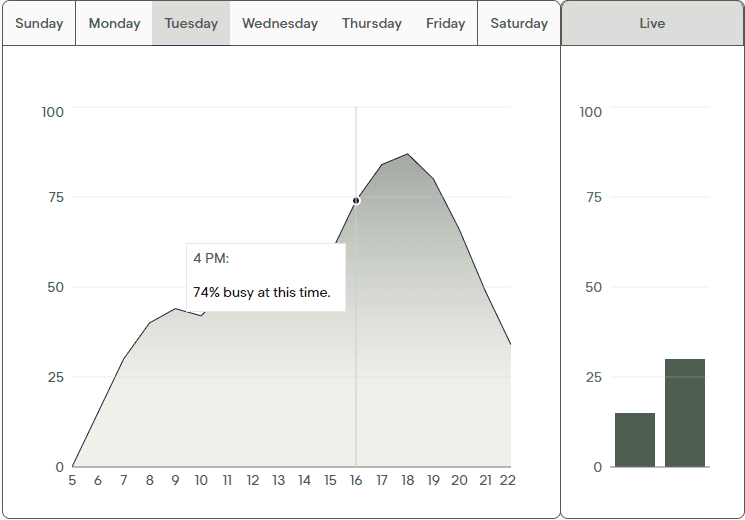The height and width of the screenshot is (520, 745).
Task: Click the curve peak above hour 18
Action: point(407,155)
